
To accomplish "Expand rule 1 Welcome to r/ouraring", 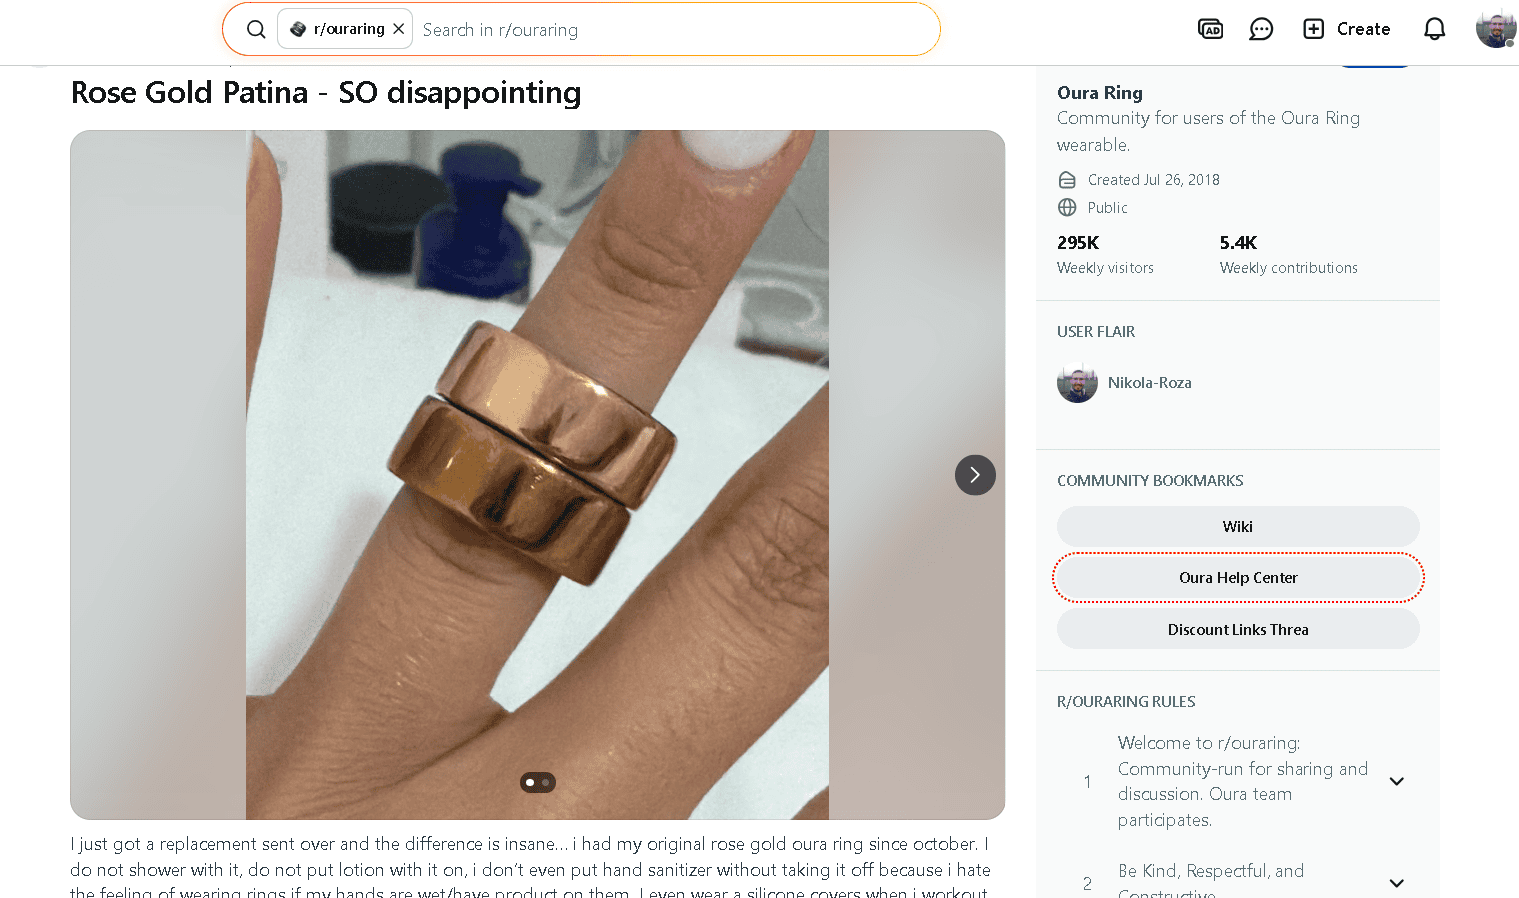I will pos(1397,781).
